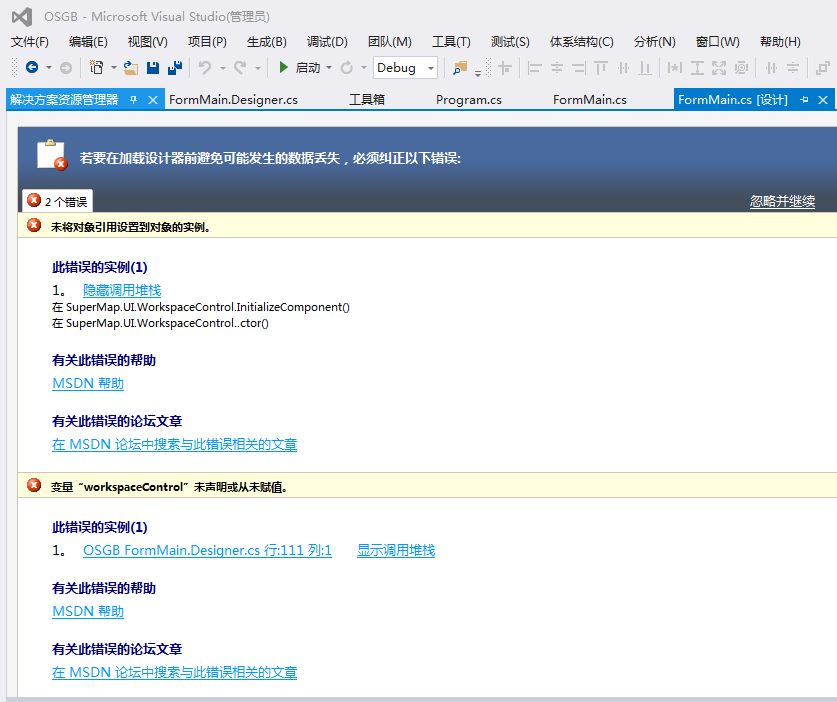
Task: Expand the Navigate Backward history dropdown arrow
Action: [x=49, y=68]
